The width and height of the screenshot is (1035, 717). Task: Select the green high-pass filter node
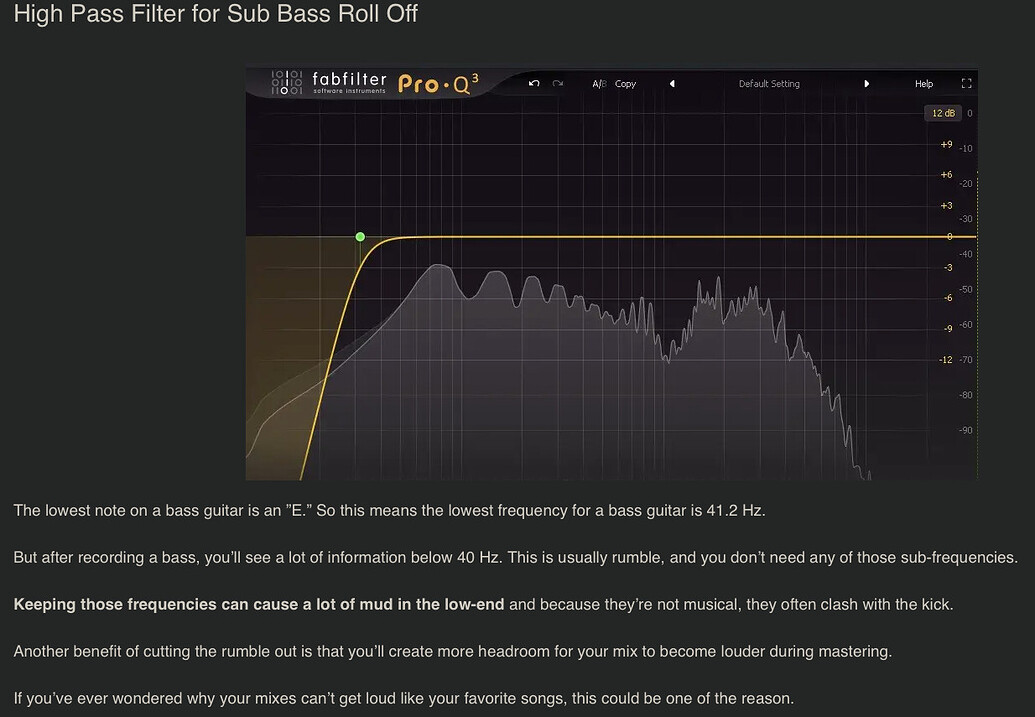360,236
